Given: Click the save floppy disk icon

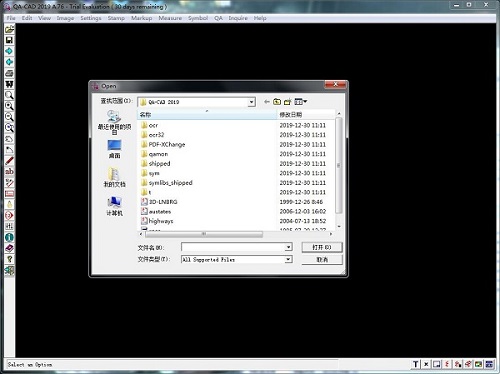Looking at the screenshot, I should coord(9,40).
